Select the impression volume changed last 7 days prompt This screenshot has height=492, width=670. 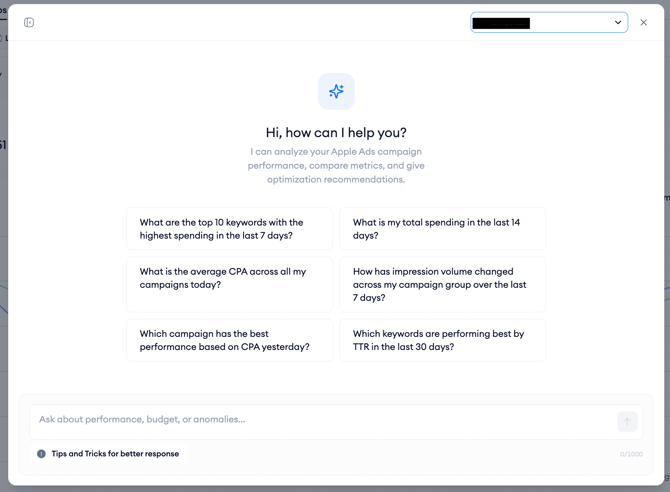click(x=443, y=284)
